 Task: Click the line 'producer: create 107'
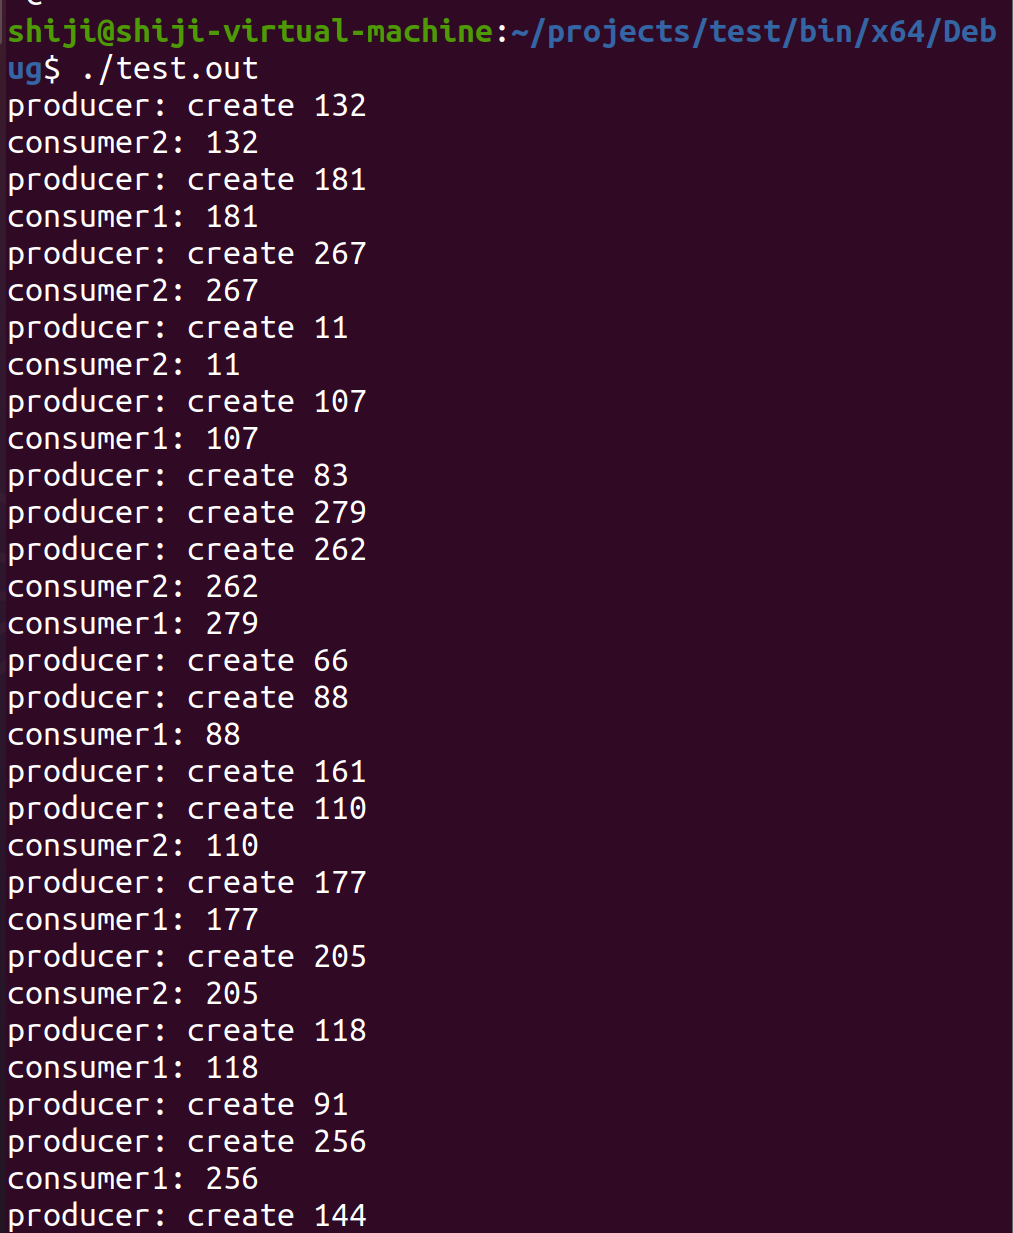187,402
